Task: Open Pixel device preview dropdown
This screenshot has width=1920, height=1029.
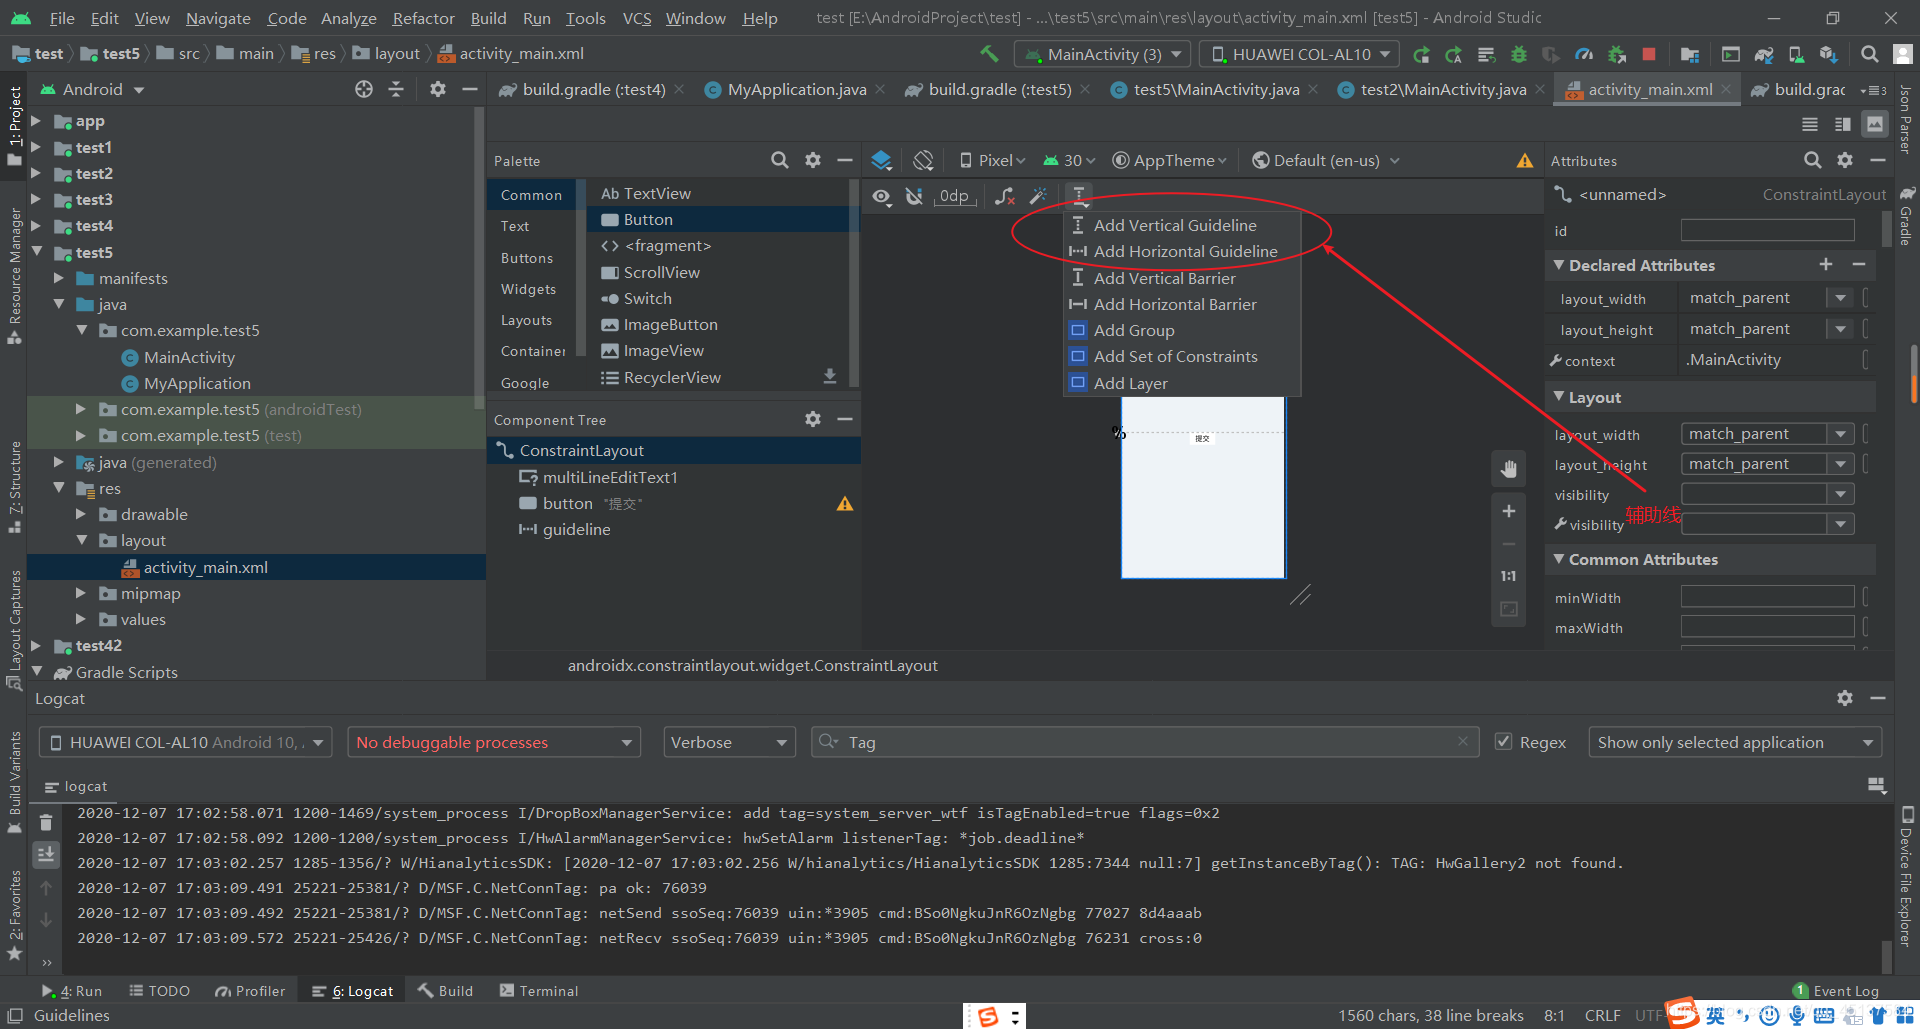Action: pos(992,160)
